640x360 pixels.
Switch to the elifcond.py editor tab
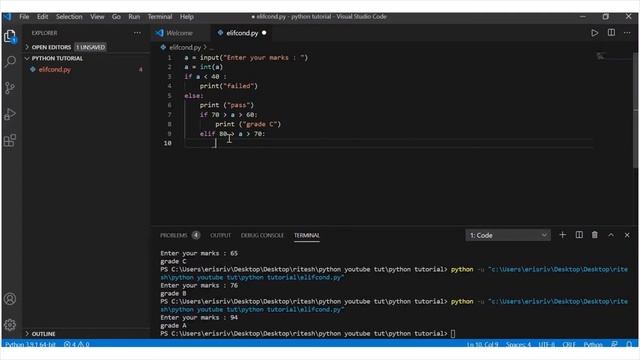coord(242,33)
